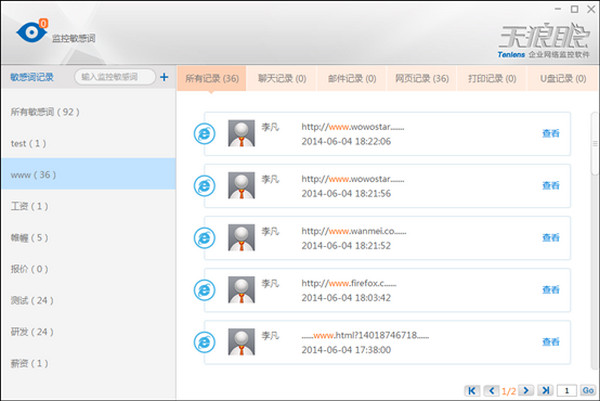Click browser icon of the wanmei record

coord(204,238)
